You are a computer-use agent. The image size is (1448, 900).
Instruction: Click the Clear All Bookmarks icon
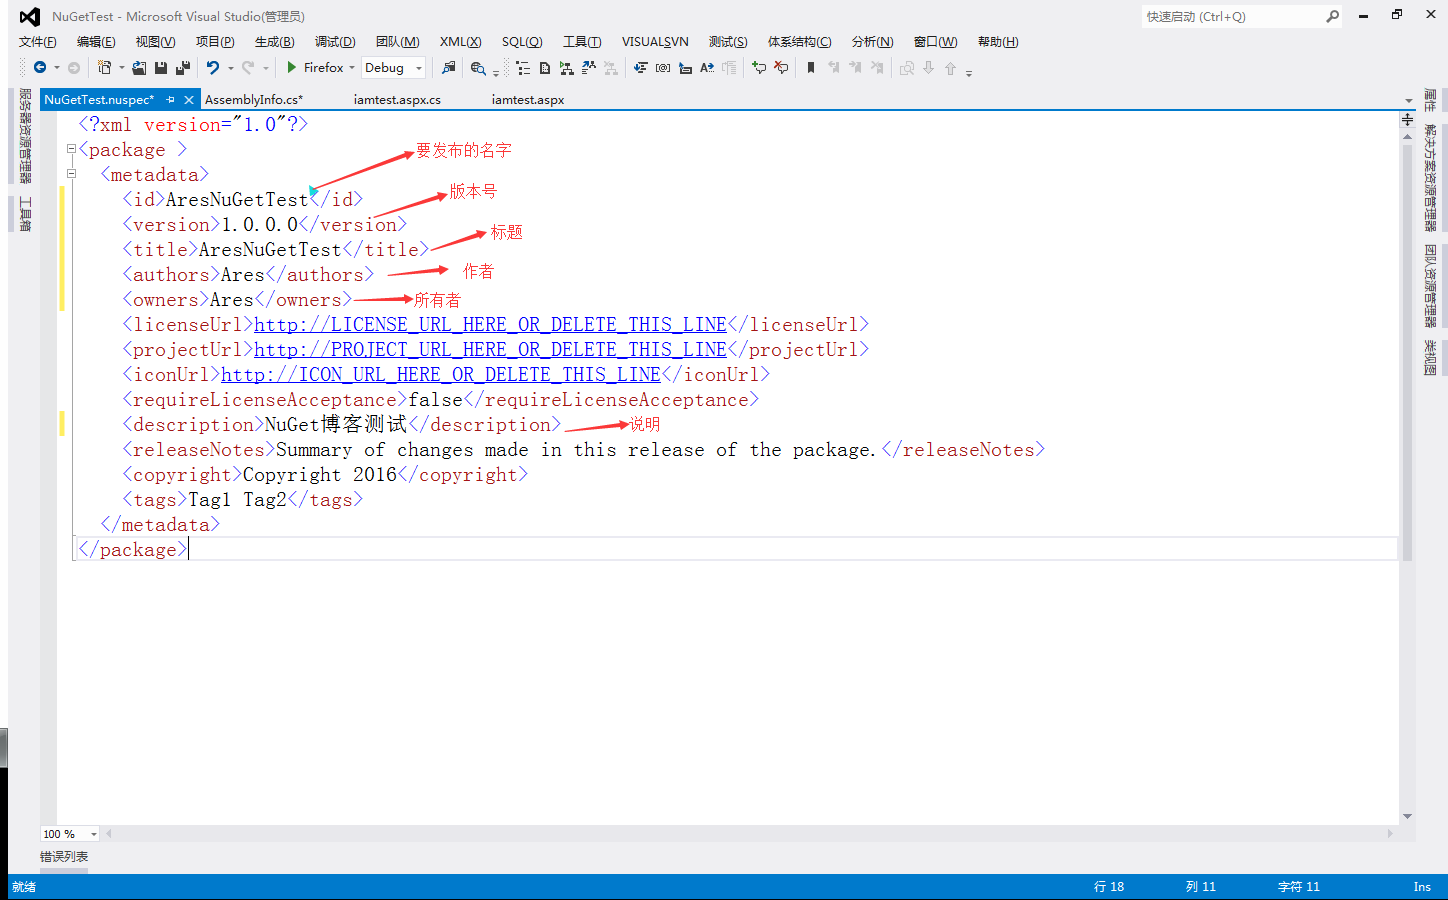click(x=877, y=68)
